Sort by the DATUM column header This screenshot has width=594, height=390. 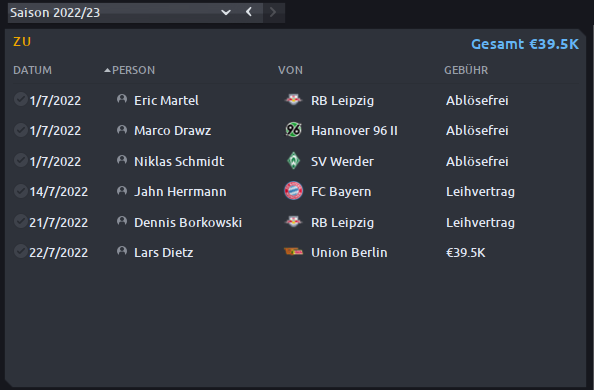[x=33, y=70]
